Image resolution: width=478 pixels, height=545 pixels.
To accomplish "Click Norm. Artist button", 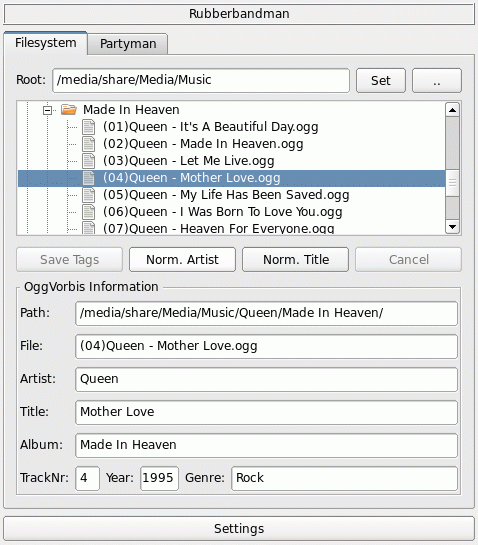I will tap(183, 260).
